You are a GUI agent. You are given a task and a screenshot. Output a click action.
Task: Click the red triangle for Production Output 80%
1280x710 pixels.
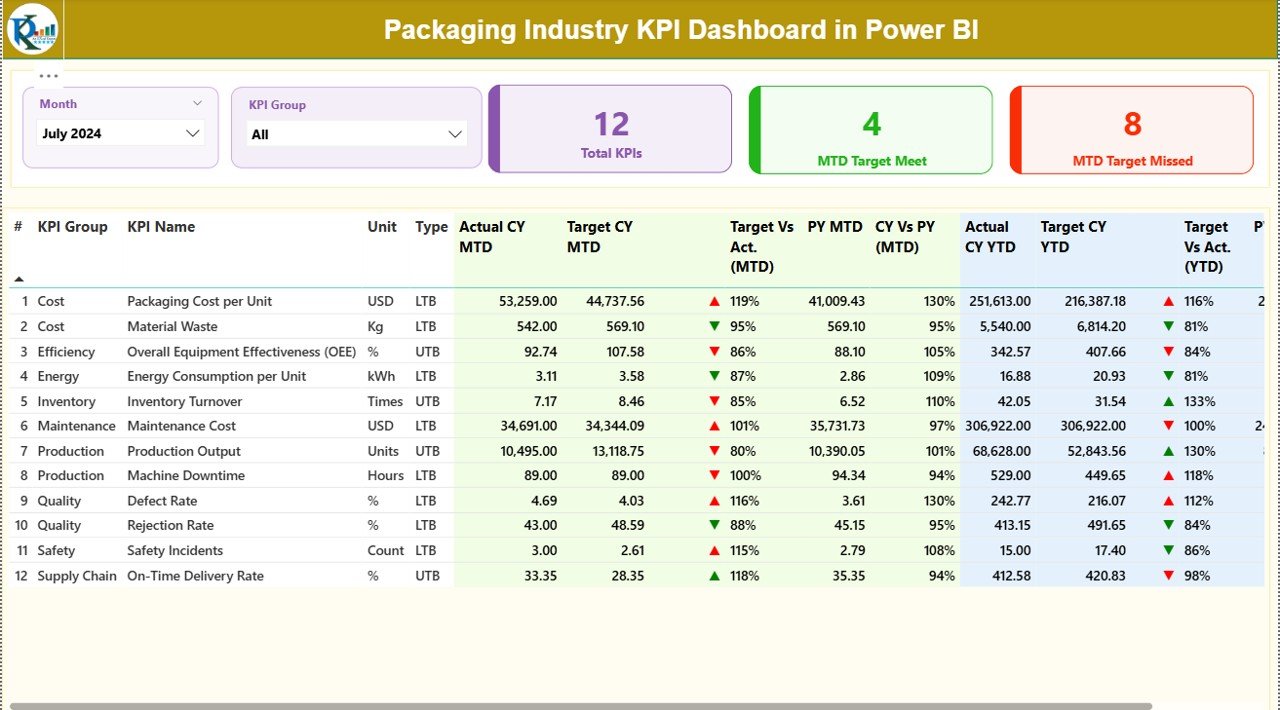tap(713, 450)
